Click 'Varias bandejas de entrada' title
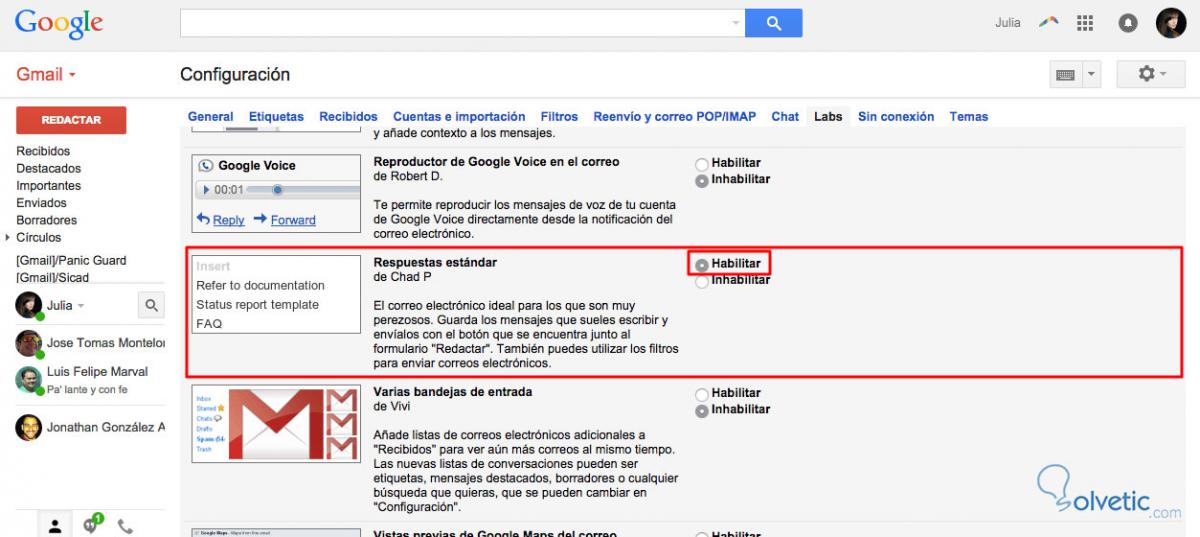The image size is (1200, 537). click(452, 392)
